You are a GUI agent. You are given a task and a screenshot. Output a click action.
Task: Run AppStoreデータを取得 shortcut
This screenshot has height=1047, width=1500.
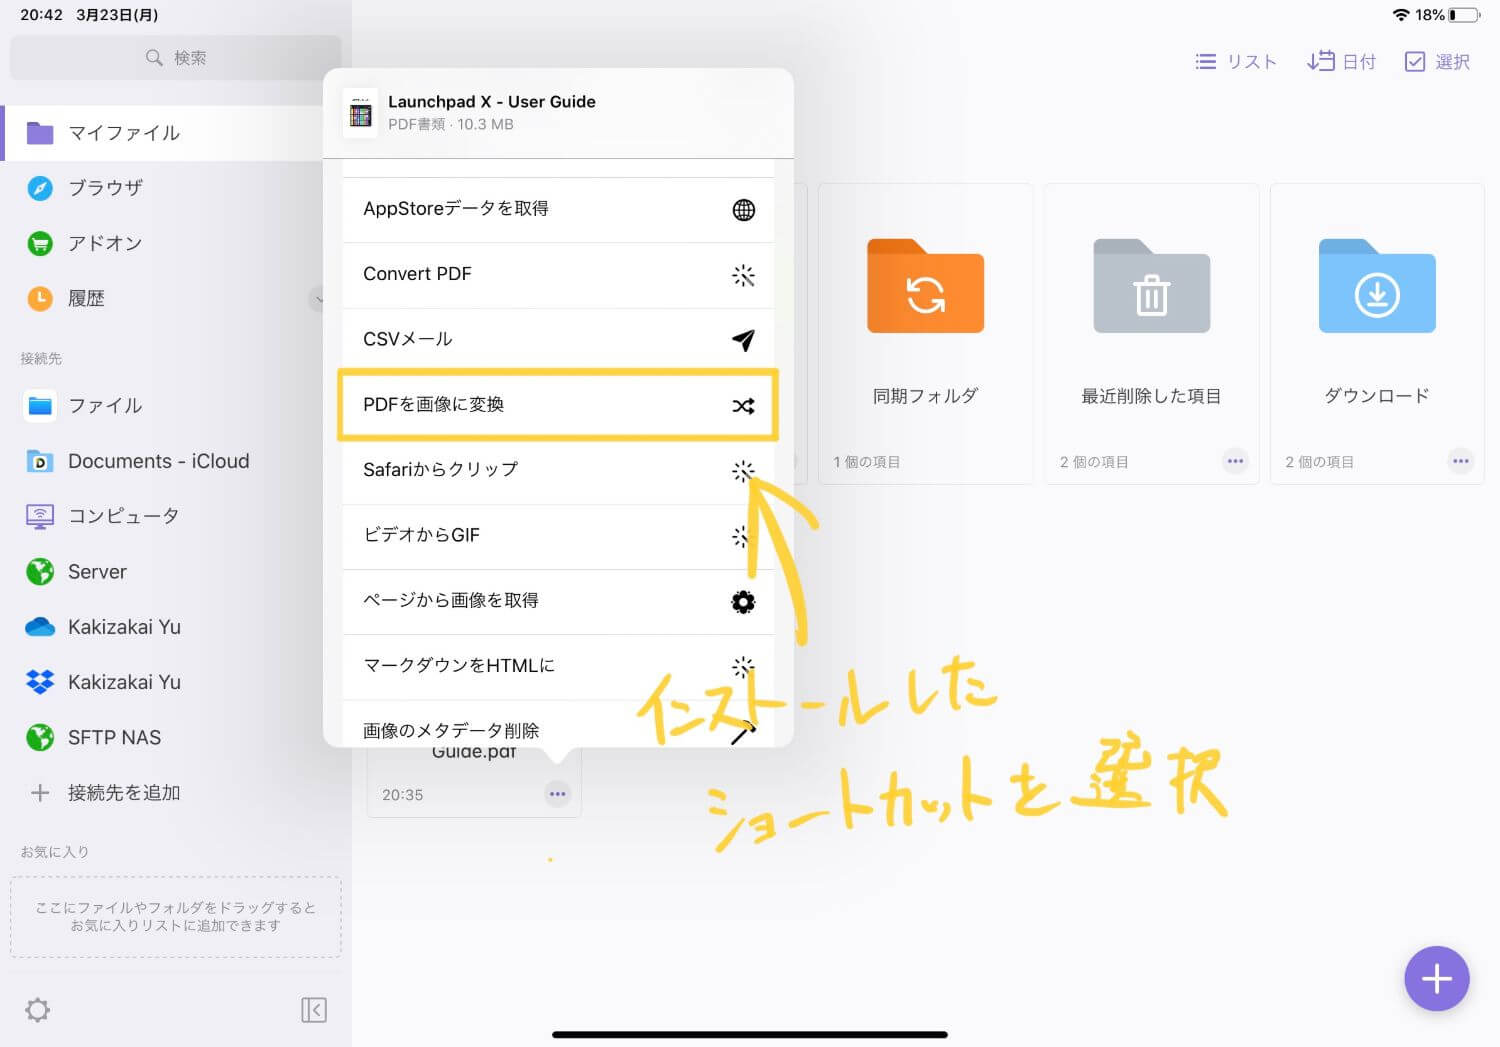(558, 209)
